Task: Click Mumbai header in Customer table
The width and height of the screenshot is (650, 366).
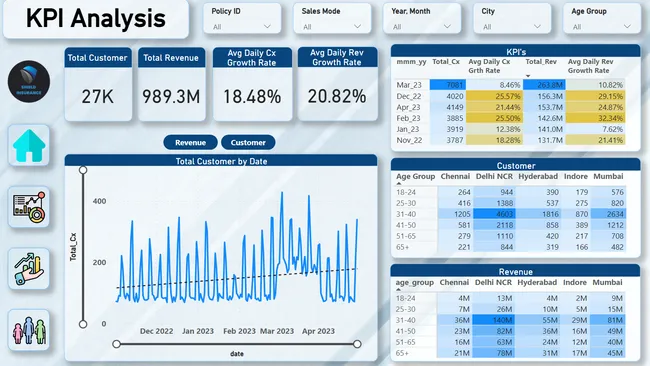Action: click(x=608, y=176)
